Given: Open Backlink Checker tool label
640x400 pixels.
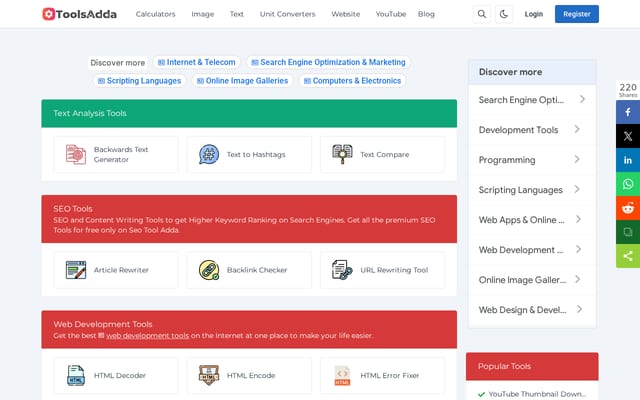Looking at the screenshot, I should point(257,270).
